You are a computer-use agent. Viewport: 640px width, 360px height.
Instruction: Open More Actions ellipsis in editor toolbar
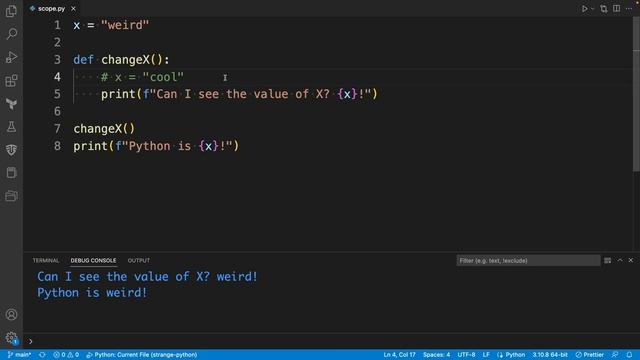[629, 9]
